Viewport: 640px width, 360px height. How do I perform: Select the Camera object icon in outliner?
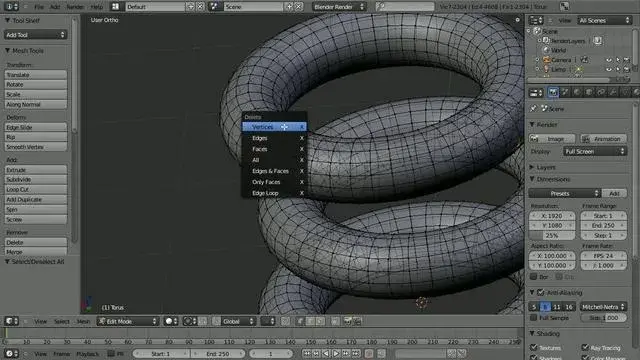point(547,60)
